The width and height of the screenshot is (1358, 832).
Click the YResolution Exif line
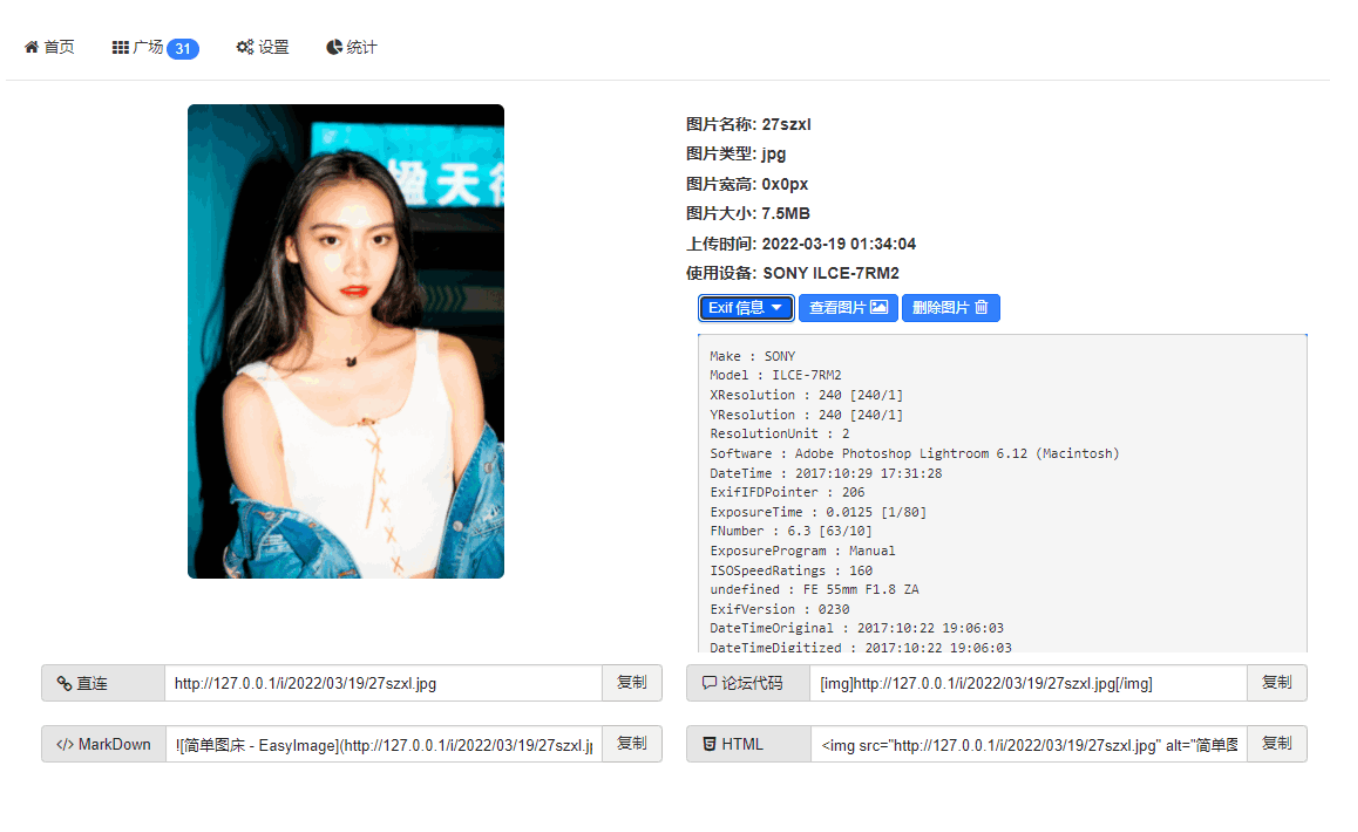click(807, 414)
